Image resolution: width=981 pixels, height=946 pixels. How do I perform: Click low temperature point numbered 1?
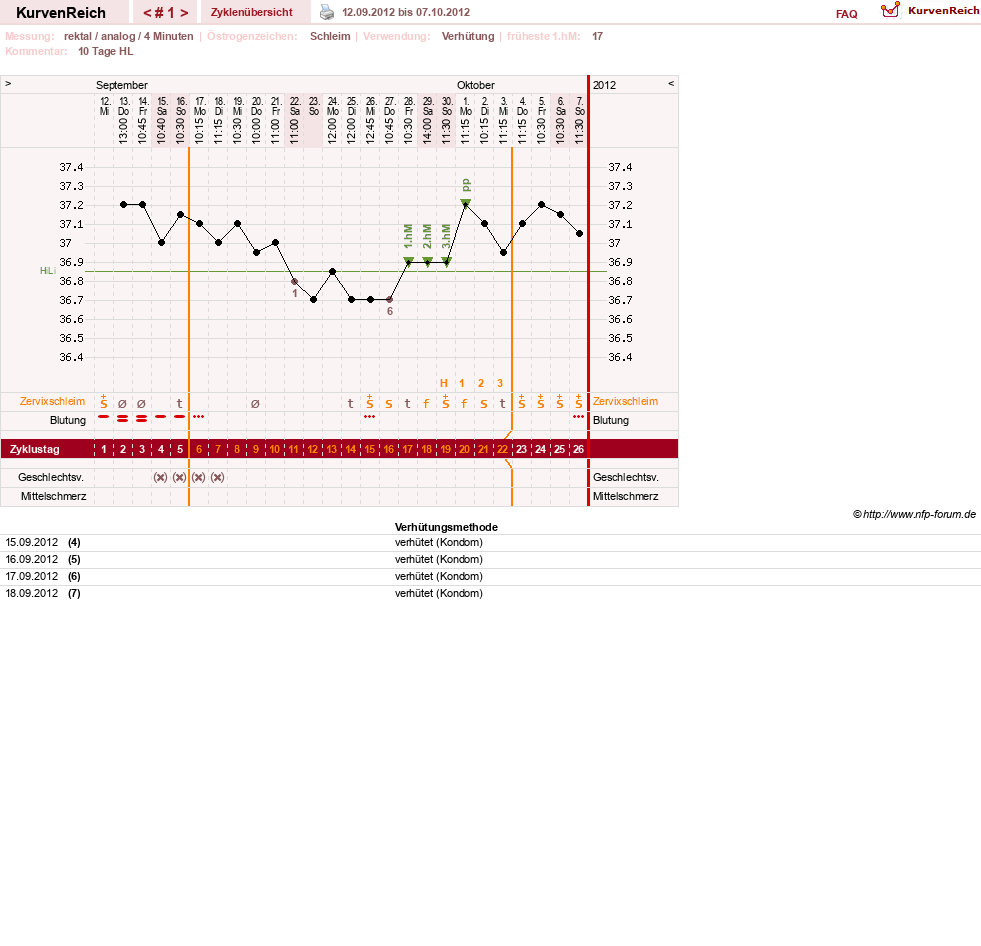[294, 282]
